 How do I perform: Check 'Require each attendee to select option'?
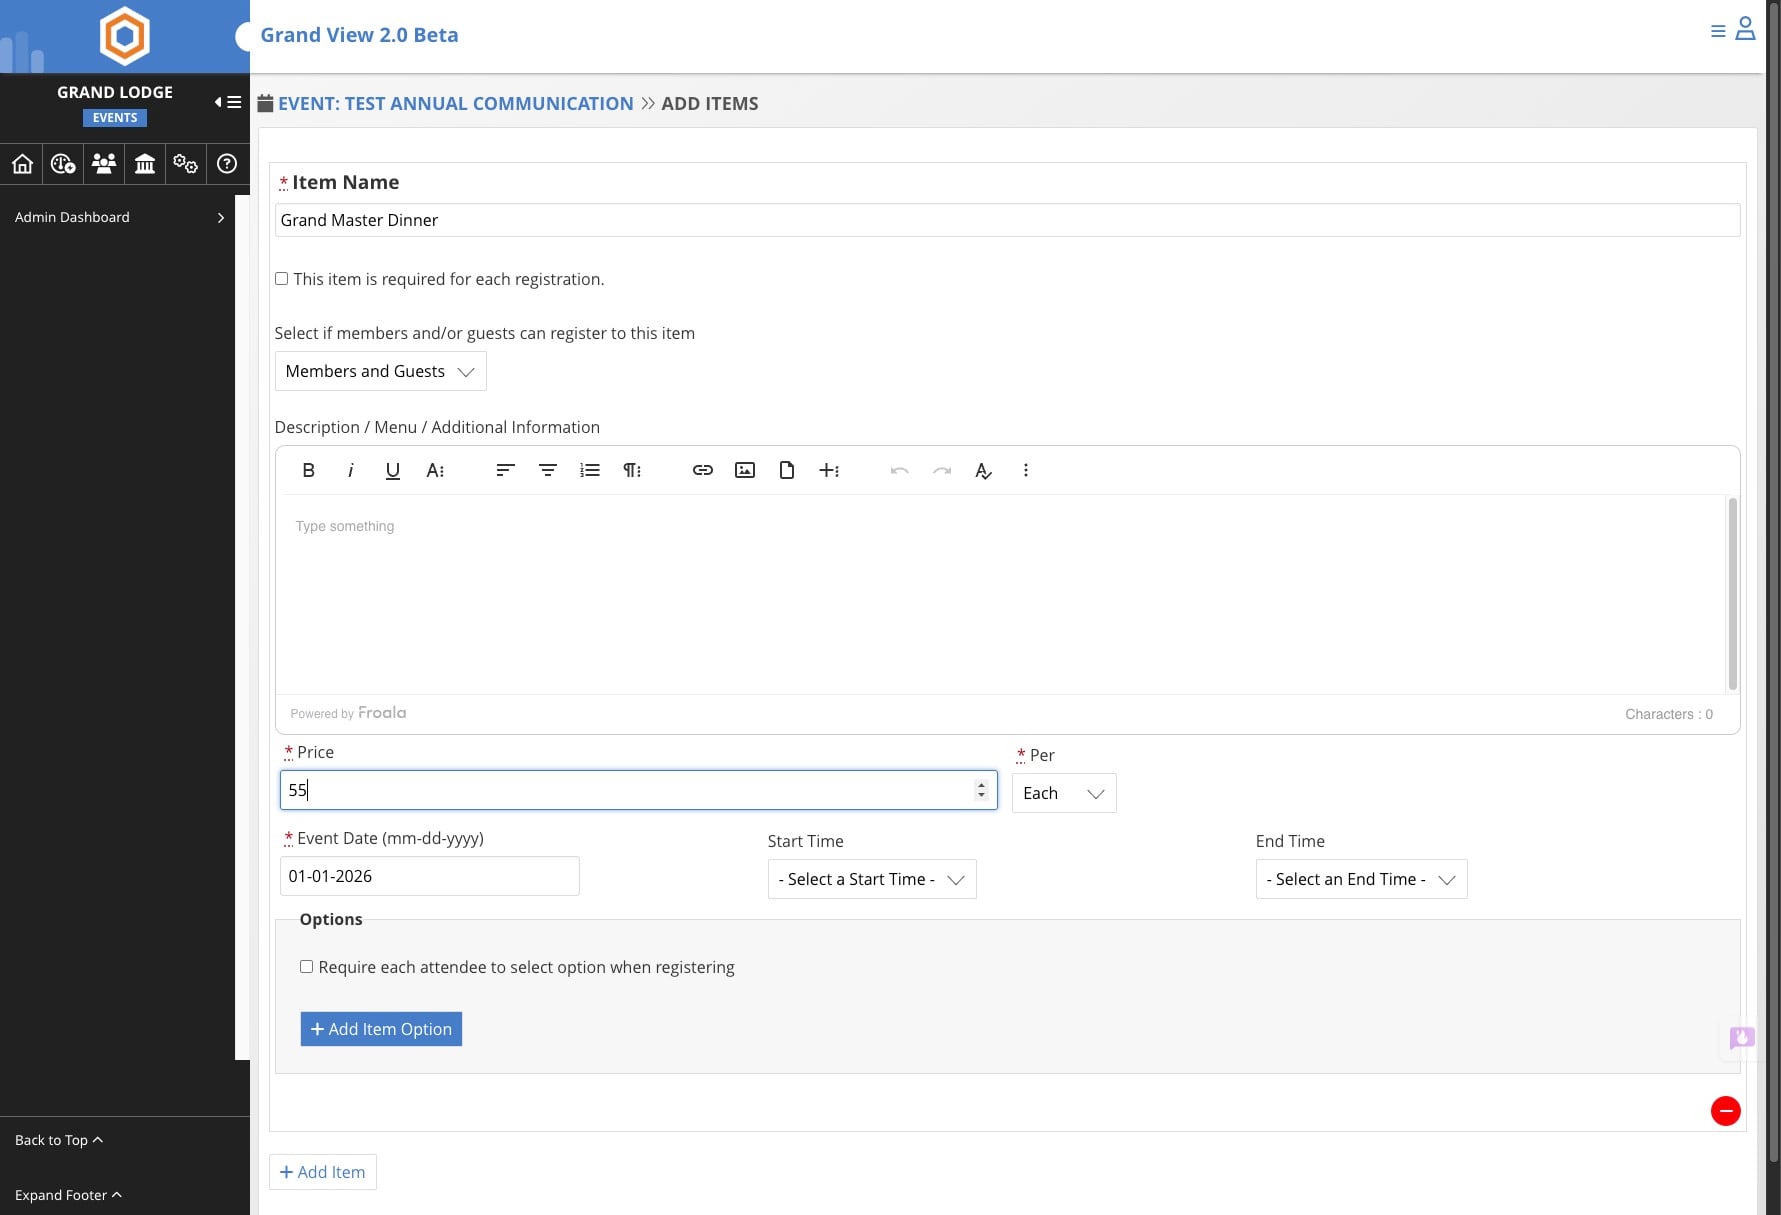pos(307,967)
